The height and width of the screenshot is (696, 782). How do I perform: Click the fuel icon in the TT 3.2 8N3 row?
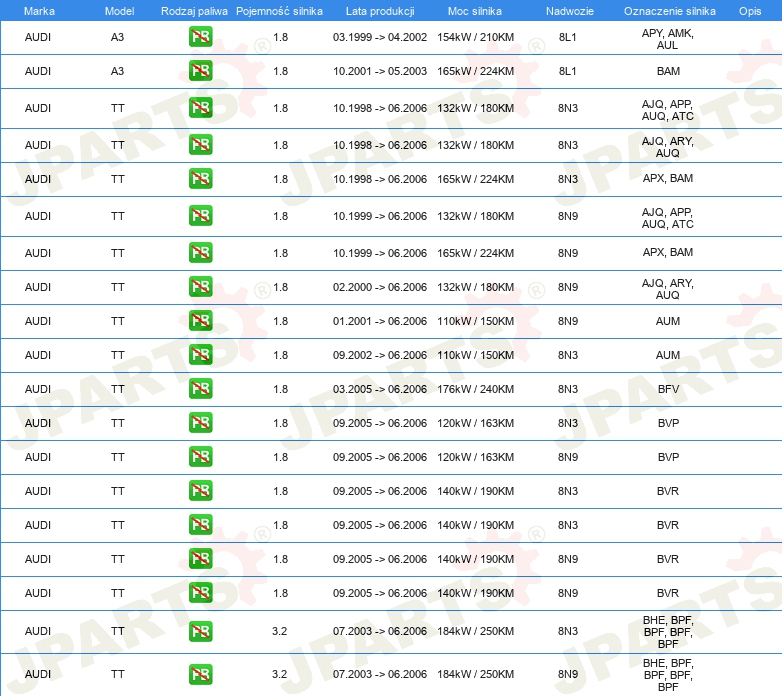tap(200, 631)
